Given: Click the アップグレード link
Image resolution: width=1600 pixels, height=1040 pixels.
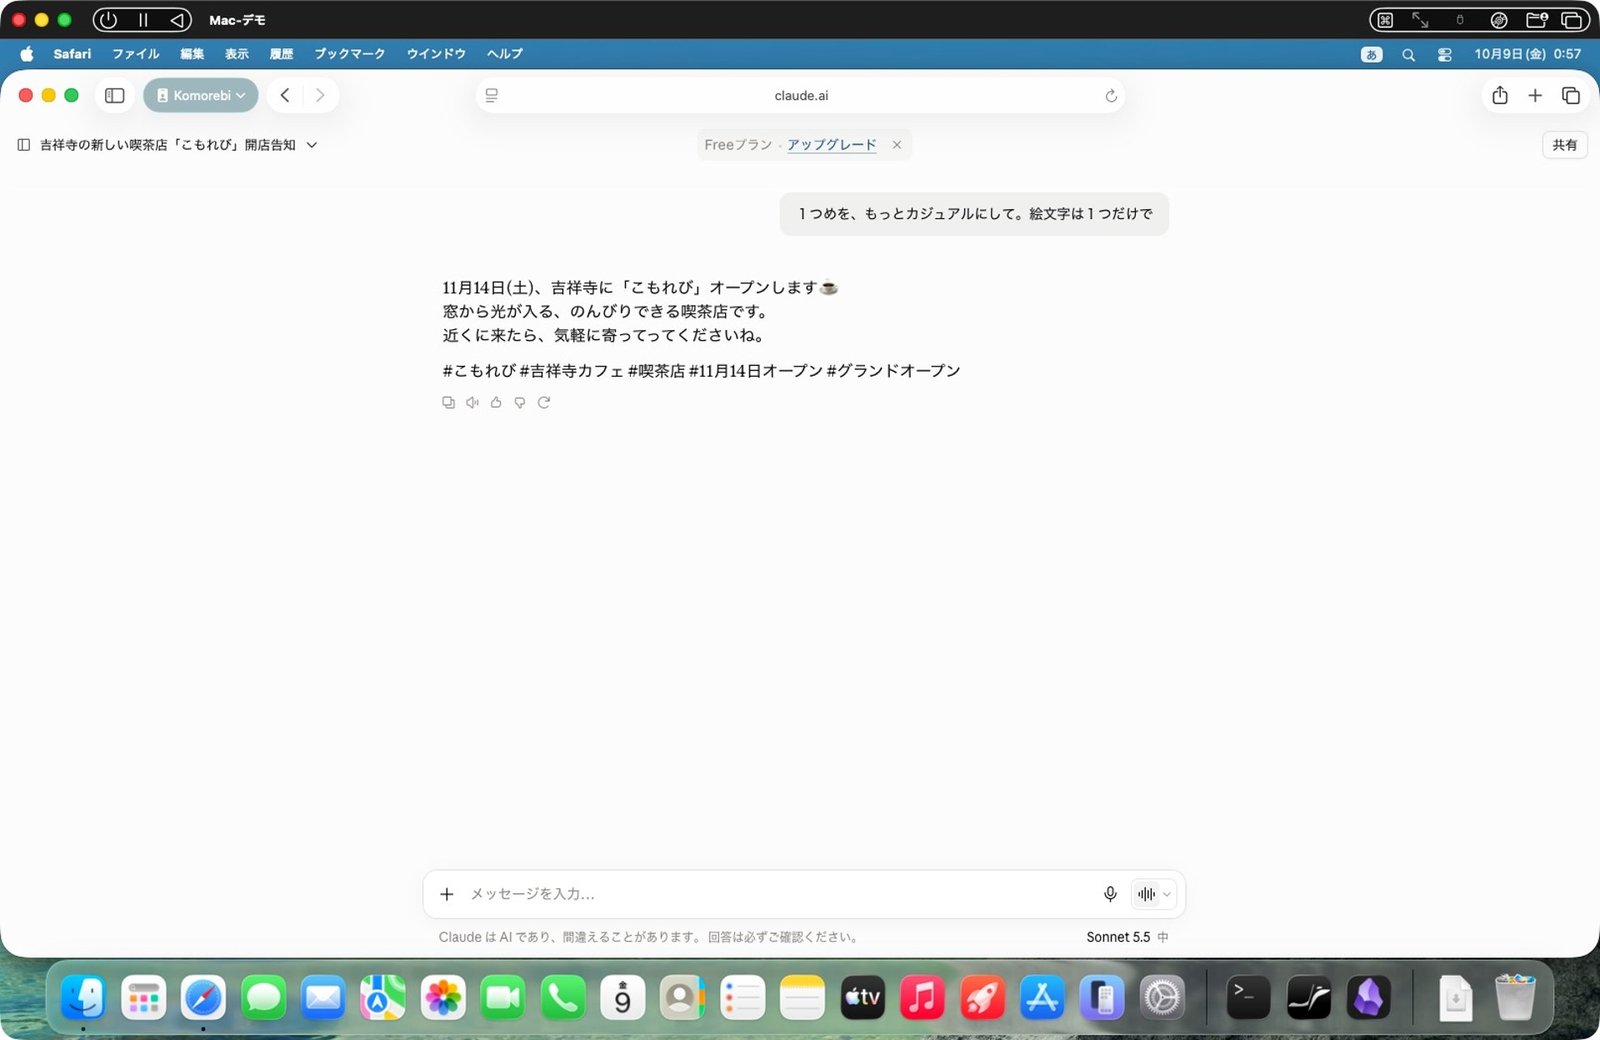Looking at the screenshot, I should coord(832,145).
